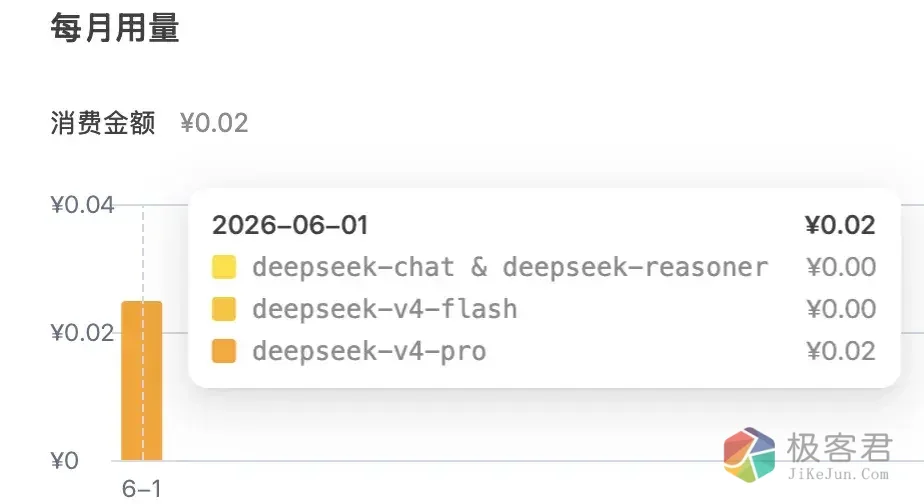Image resolution: width=924 pixels, height=504 pixels.
Task: Click the ¥0.02 value for deepseek-v4-pro
Action: (841, 351)
